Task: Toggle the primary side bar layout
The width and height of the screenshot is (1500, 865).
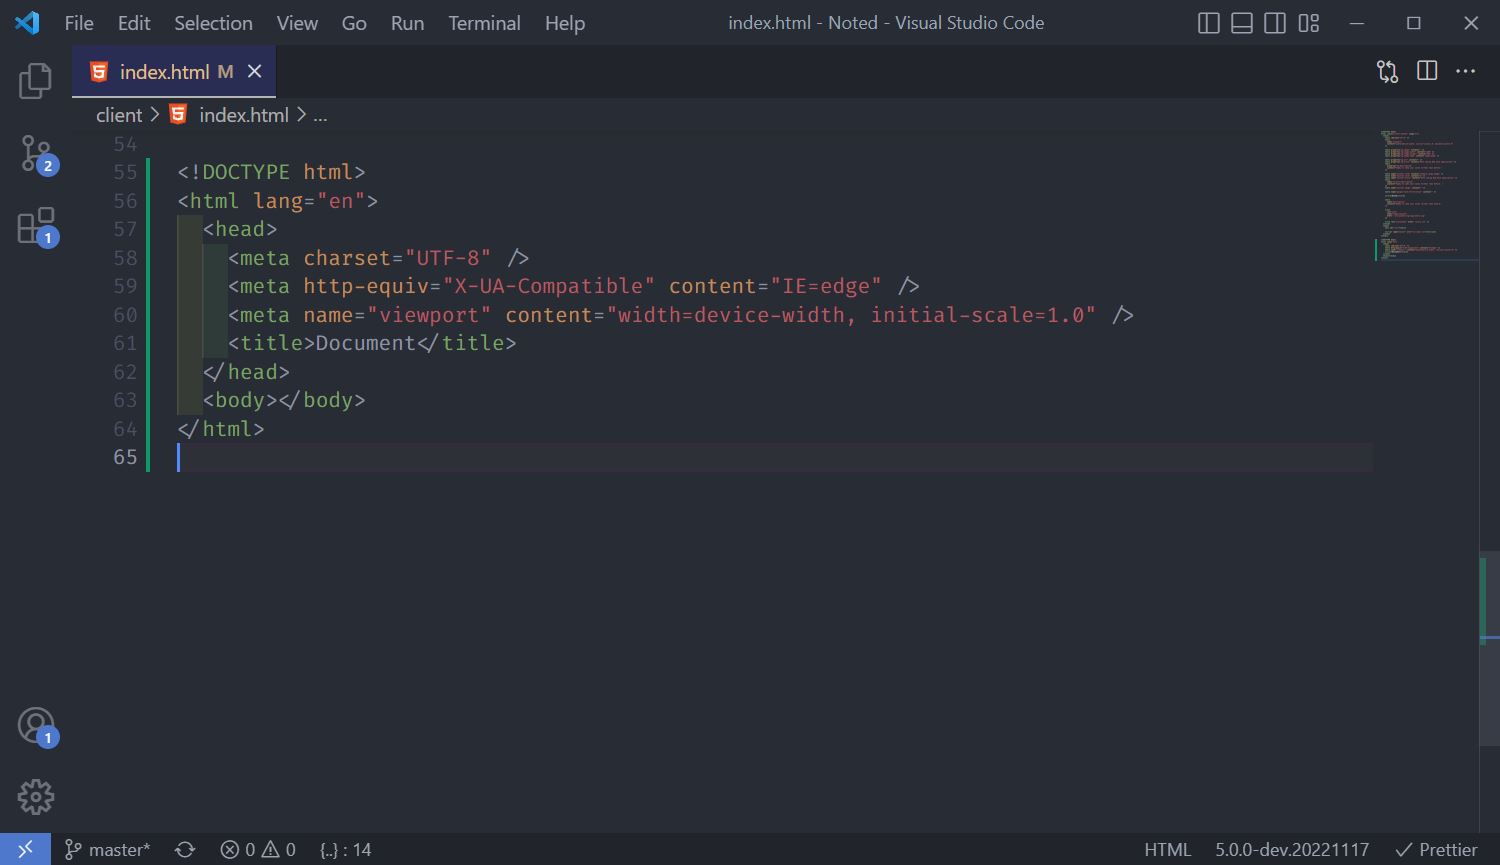Action: click(1208, 22)
